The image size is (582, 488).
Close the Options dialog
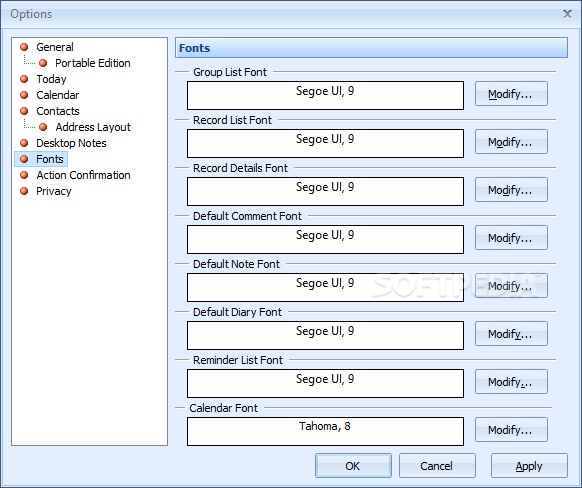567,14
